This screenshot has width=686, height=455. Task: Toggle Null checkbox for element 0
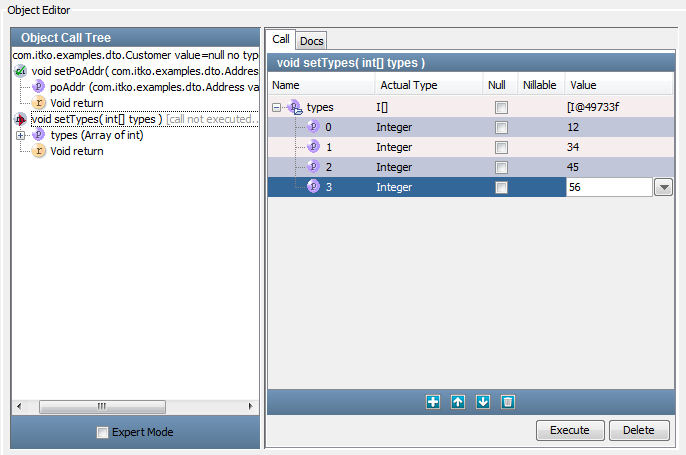501,127
